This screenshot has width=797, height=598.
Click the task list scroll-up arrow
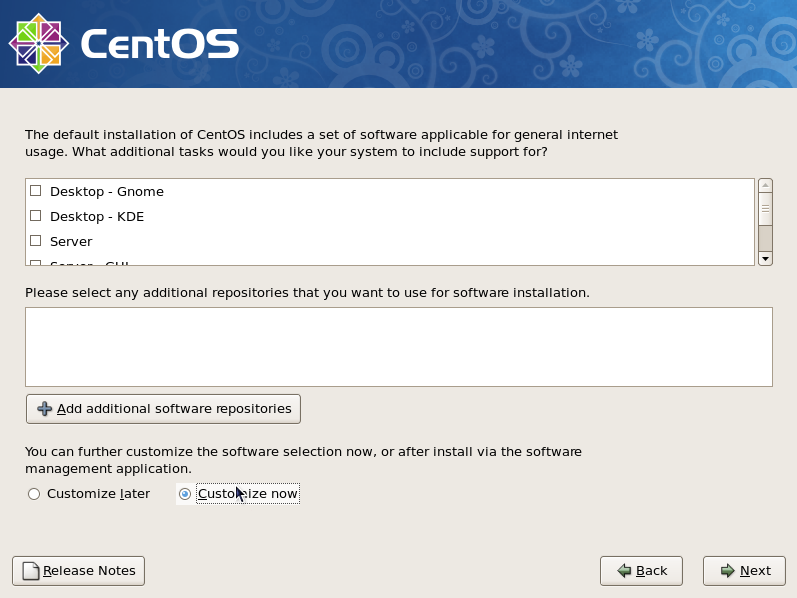point(765,185)
